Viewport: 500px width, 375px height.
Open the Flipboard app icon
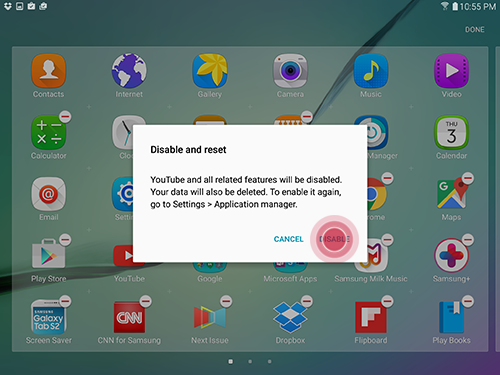(371, 317)
